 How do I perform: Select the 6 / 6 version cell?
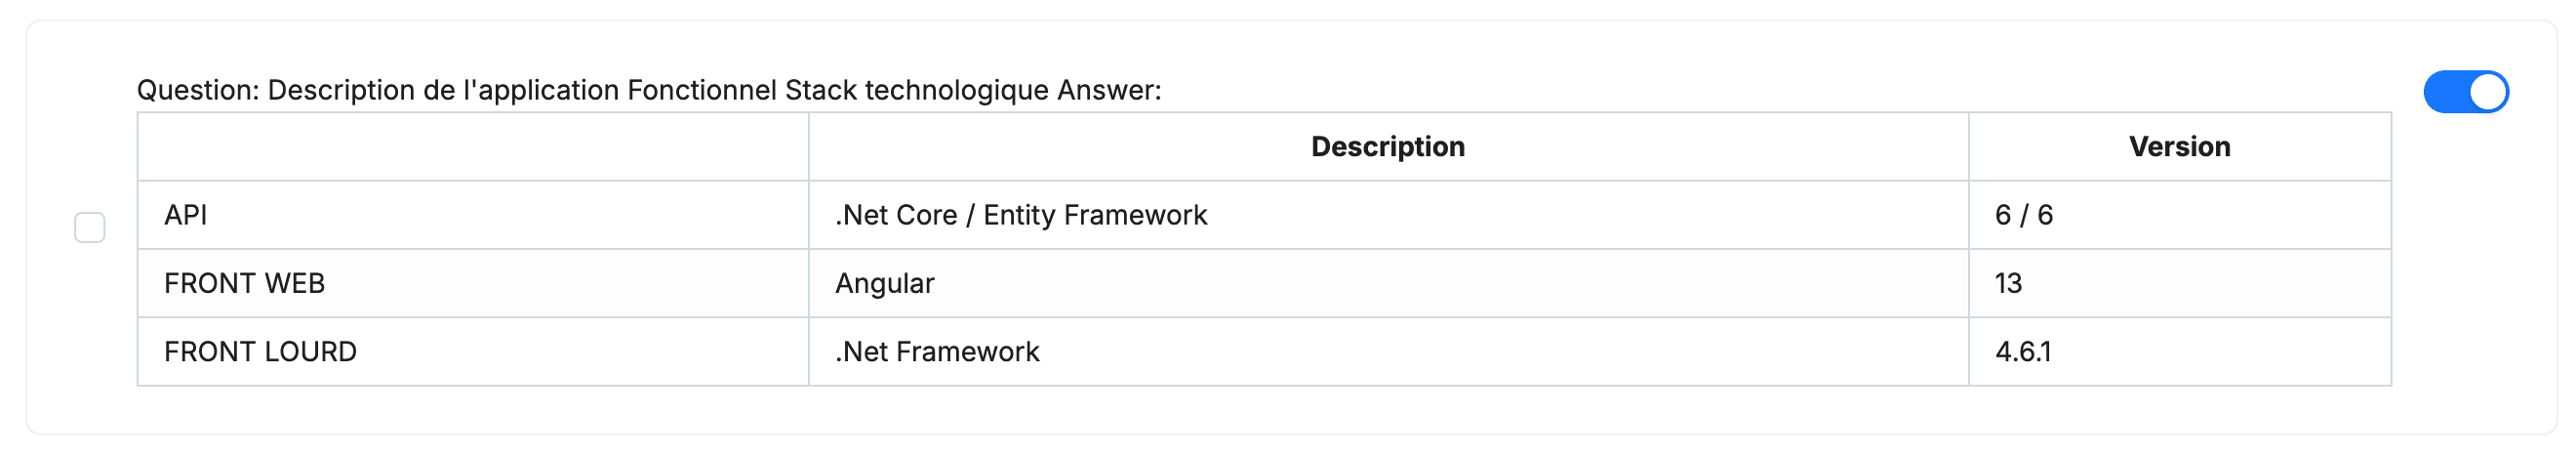coord(2180,215)
